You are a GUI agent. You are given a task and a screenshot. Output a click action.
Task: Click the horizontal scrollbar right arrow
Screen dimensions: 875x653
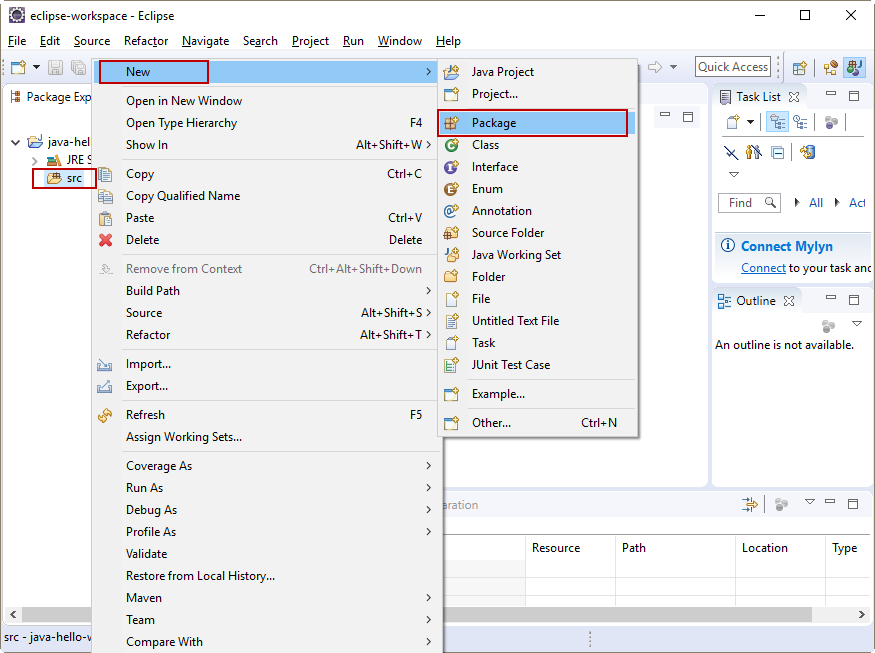tap(862, 614)
